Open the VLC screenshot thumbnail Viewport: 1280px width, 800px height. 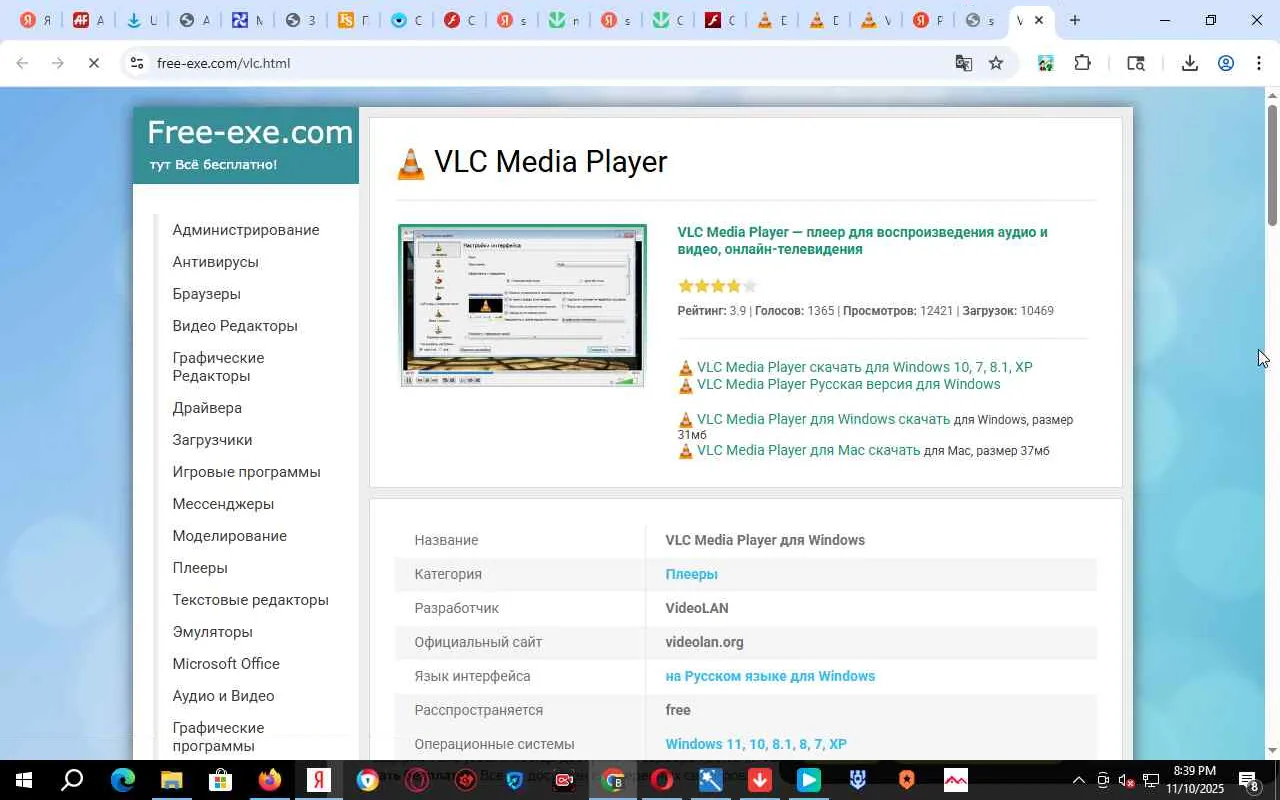coord(522,305)
